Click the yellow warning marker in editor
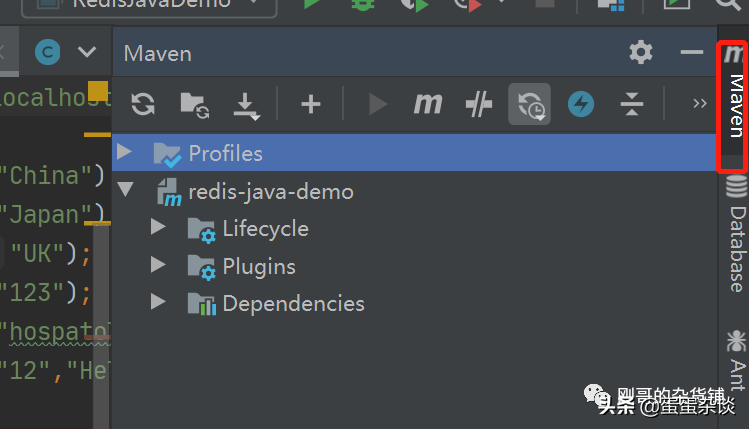Screen dimensions: 749x429 point(98,91)
